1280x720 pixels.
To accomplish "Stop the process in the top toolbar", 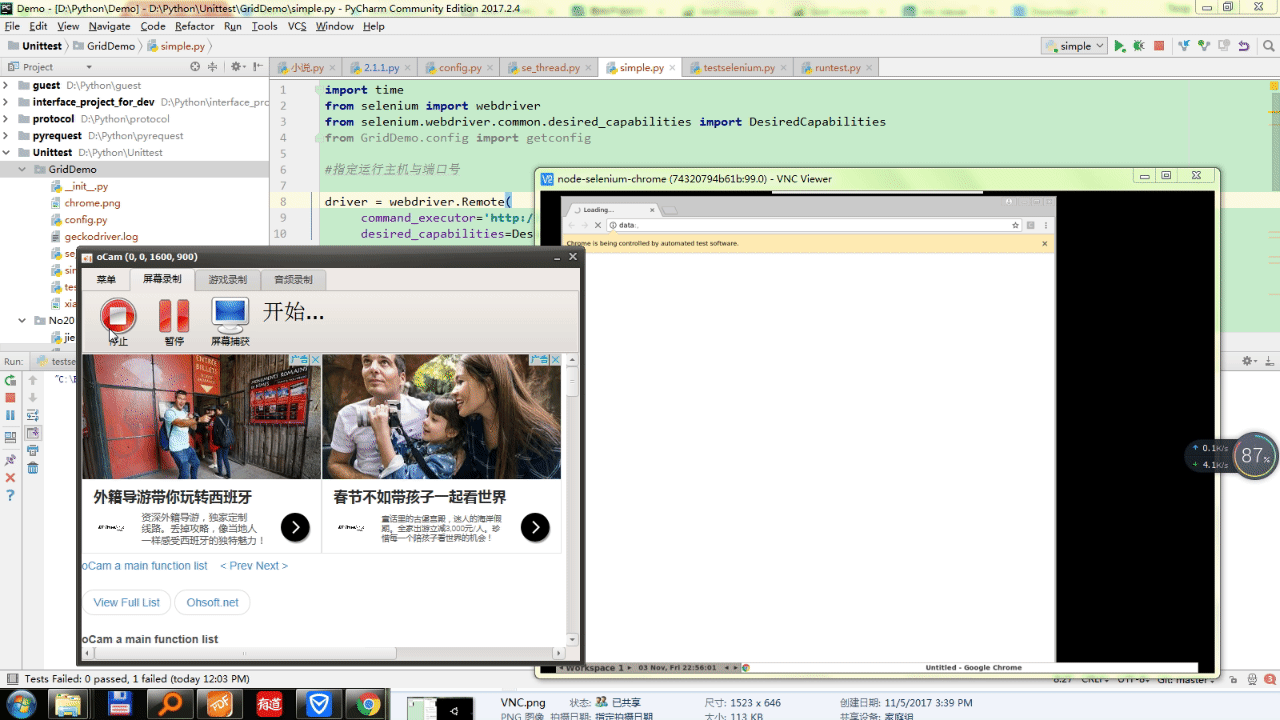I will click(1159, 46).
